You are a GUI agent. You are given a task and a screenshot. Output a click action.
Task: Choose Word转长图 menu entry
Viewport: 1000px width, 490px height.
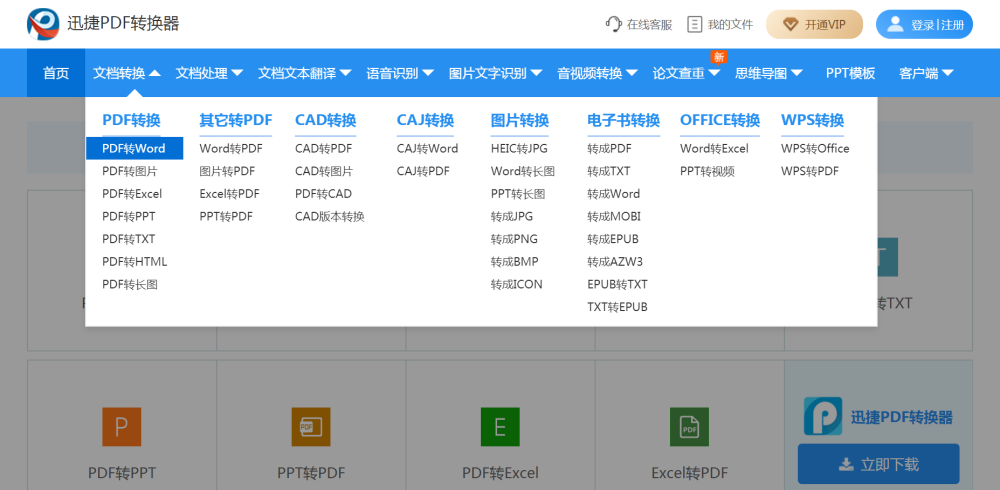523,171
